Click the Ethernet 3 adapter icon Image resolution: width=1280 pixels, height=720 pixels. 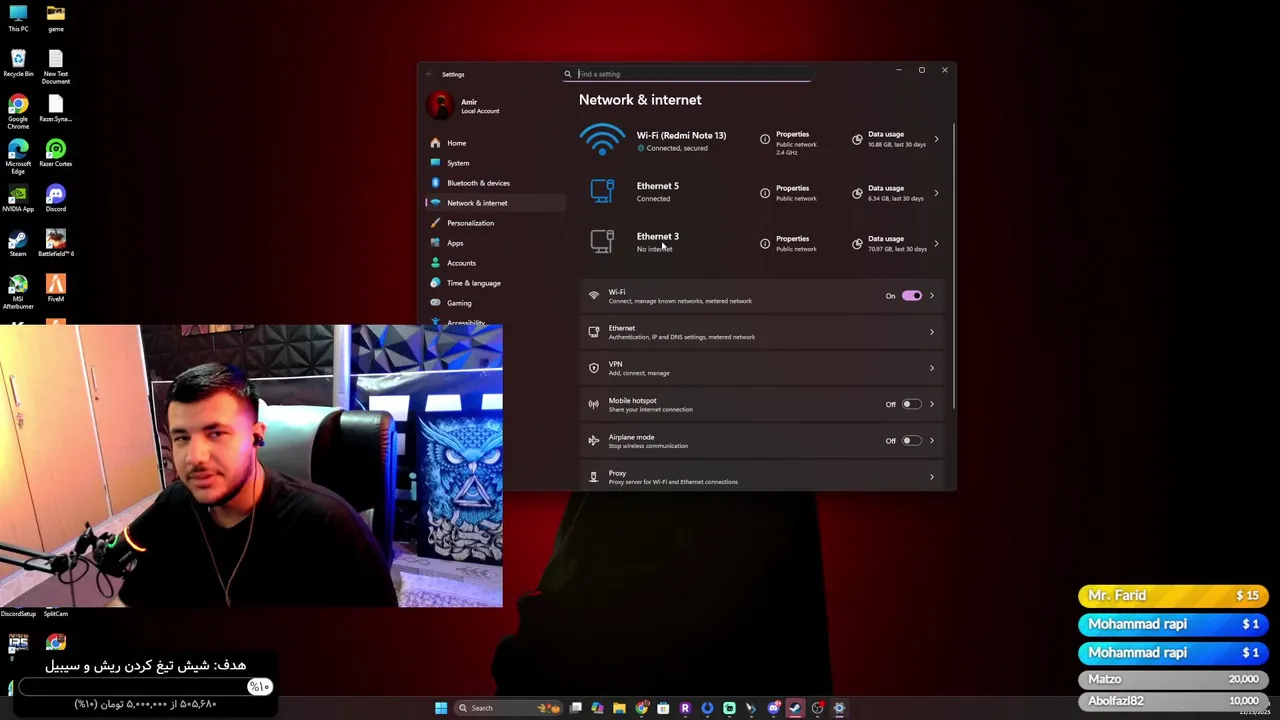[602, 241]
